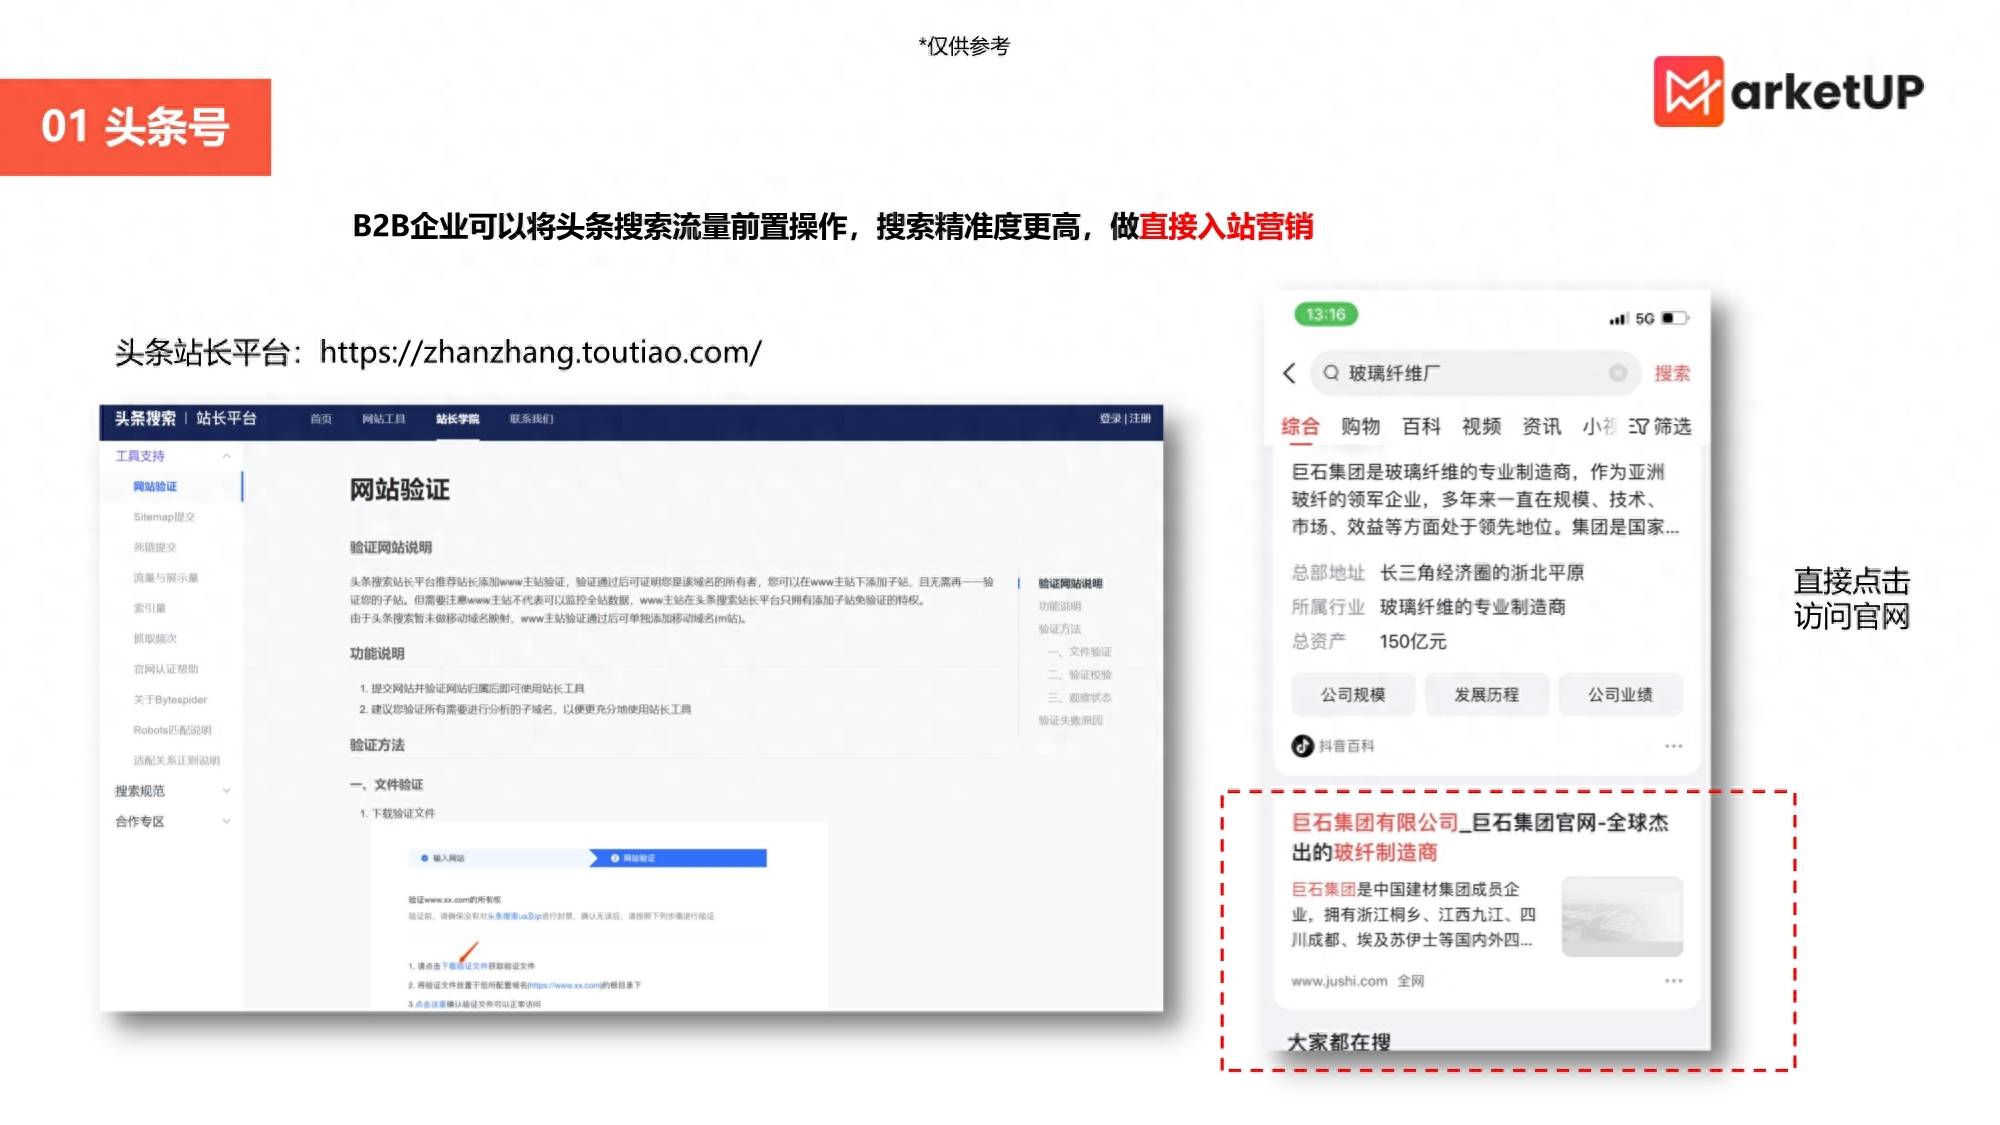2000x1125 pixels.
Task: Click the zhanzhang.toutiao.com URL text
Action: (x=540, y=352)
